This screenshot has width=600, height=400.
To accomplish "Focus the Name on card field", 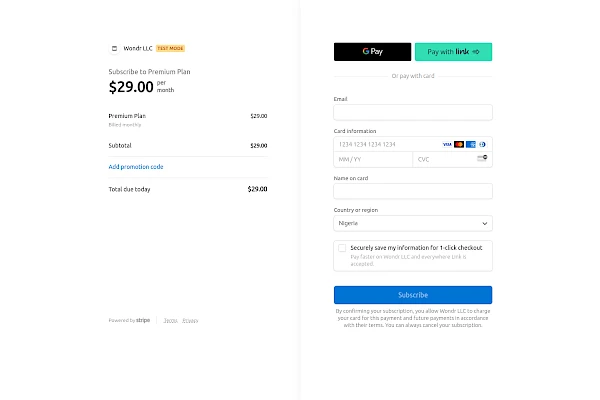I will (412, 191).
